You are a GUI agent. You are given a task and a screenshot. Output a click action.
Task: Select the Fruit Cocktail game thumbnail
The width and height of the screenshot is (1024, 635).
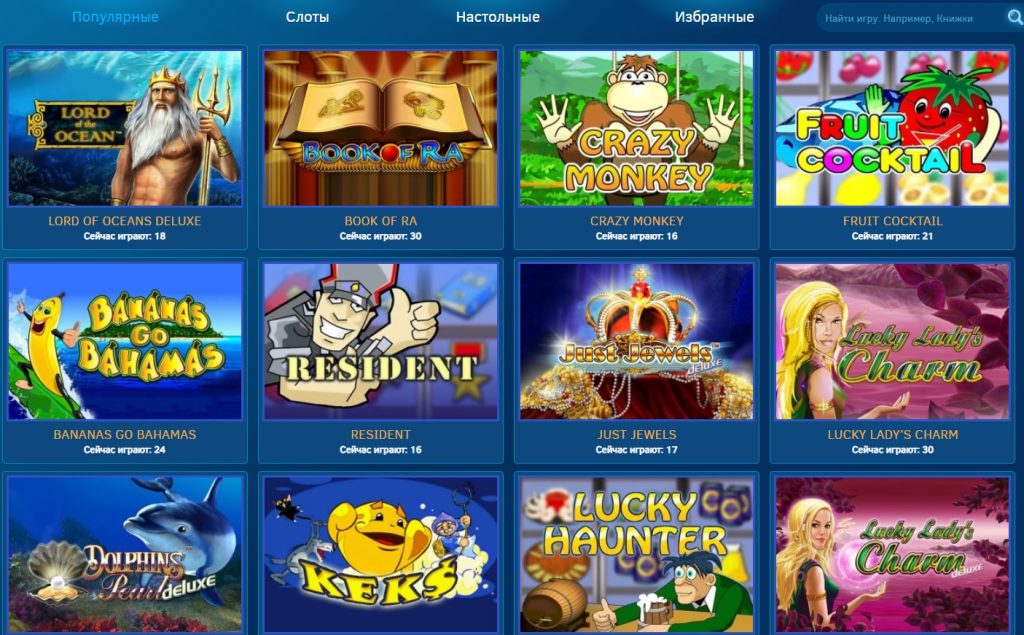pos(893,129)
